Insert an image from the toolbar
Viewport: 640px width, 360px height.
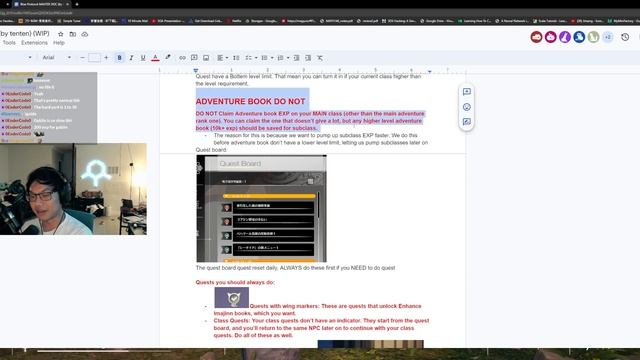[x=206, y=58]
